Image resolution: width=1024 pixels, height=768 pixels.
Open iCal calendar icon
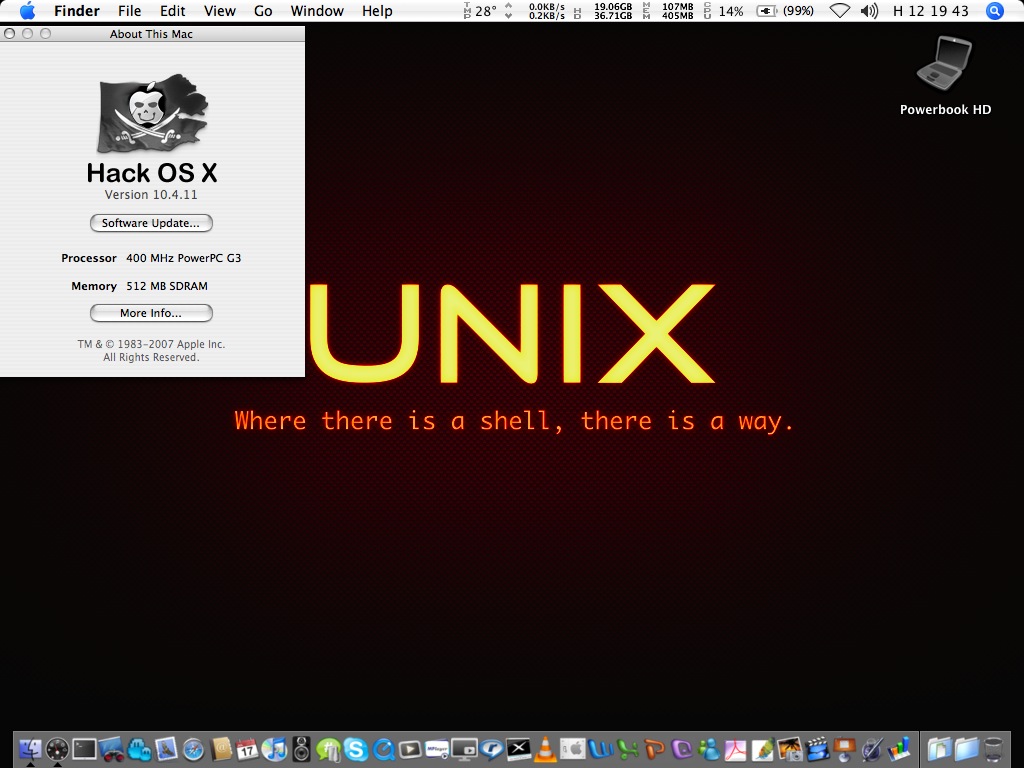[248, 749]
